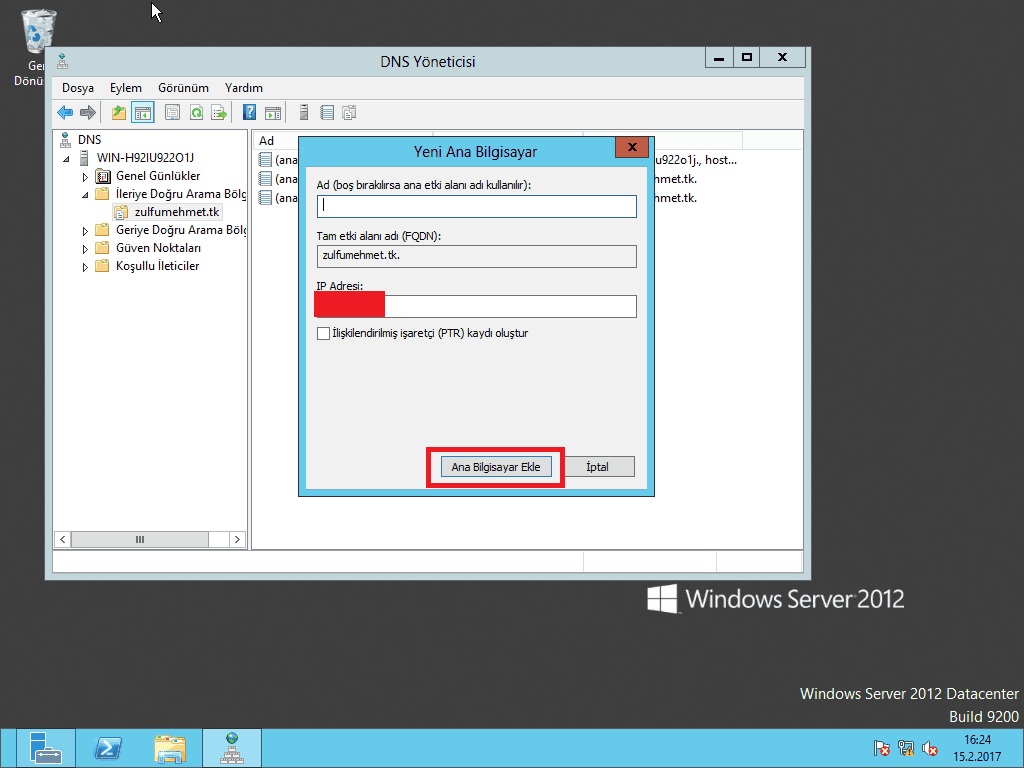Select Genel Günlükler tree node
This screenshot has height=768, width=1024.
[158, 176]
